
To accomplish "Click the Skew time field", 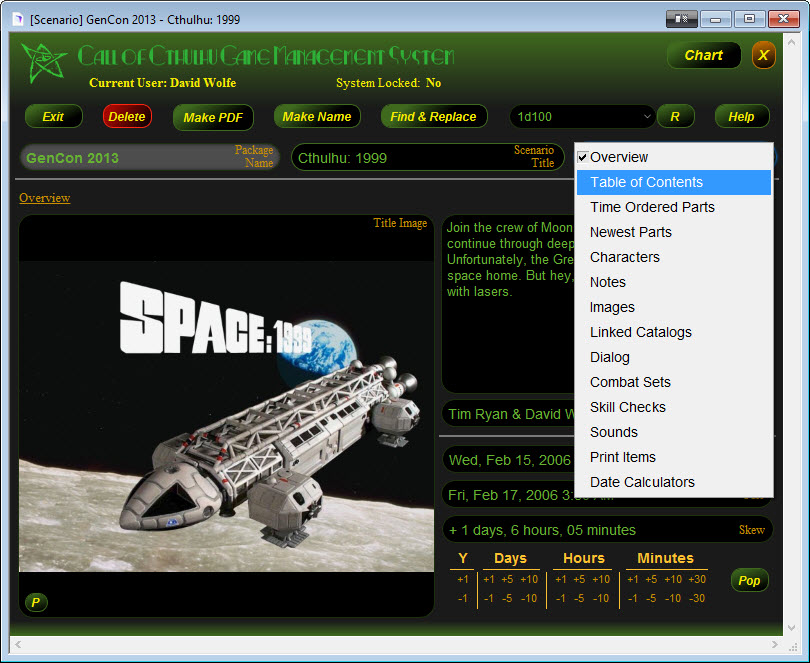I will point(608,530).
